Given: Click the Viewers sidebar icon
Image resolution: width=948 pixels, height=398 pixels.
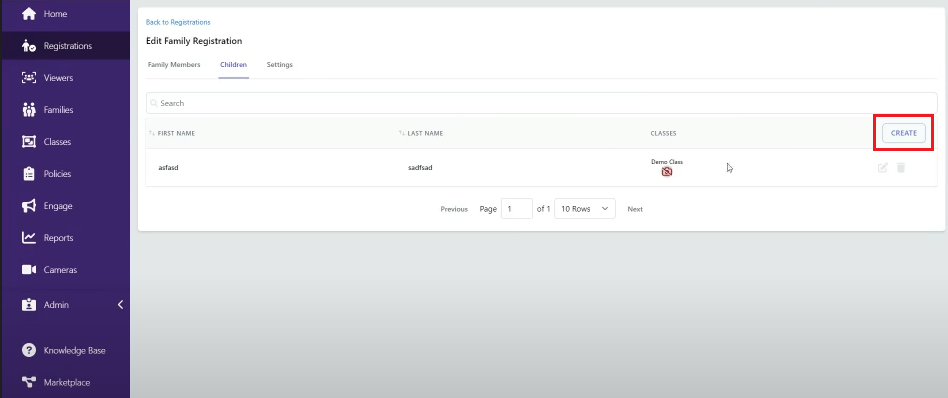Looking at the screenshot, I should coord(29,78).
